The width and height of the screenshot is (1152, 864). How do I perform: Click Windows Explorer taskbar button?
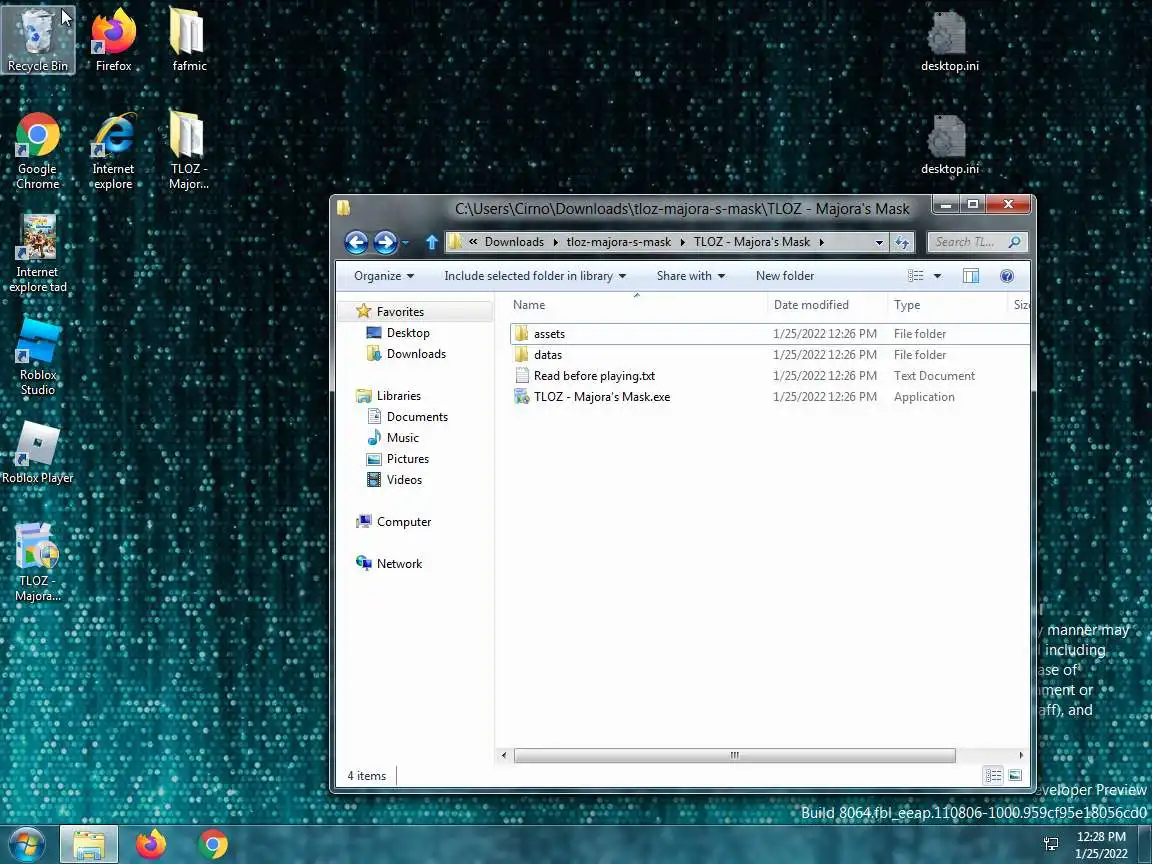(88, 844)
